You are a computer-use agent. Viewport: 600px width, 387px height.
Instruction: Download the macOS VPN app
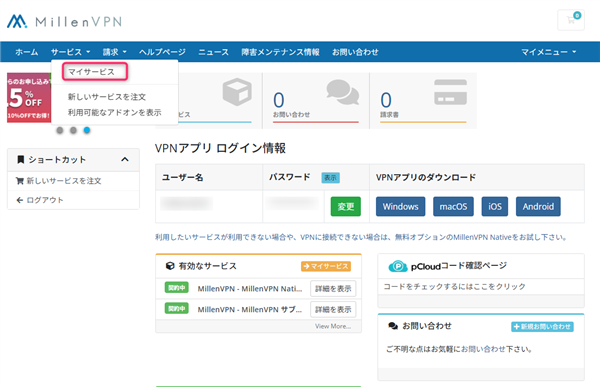pos(453,206)
